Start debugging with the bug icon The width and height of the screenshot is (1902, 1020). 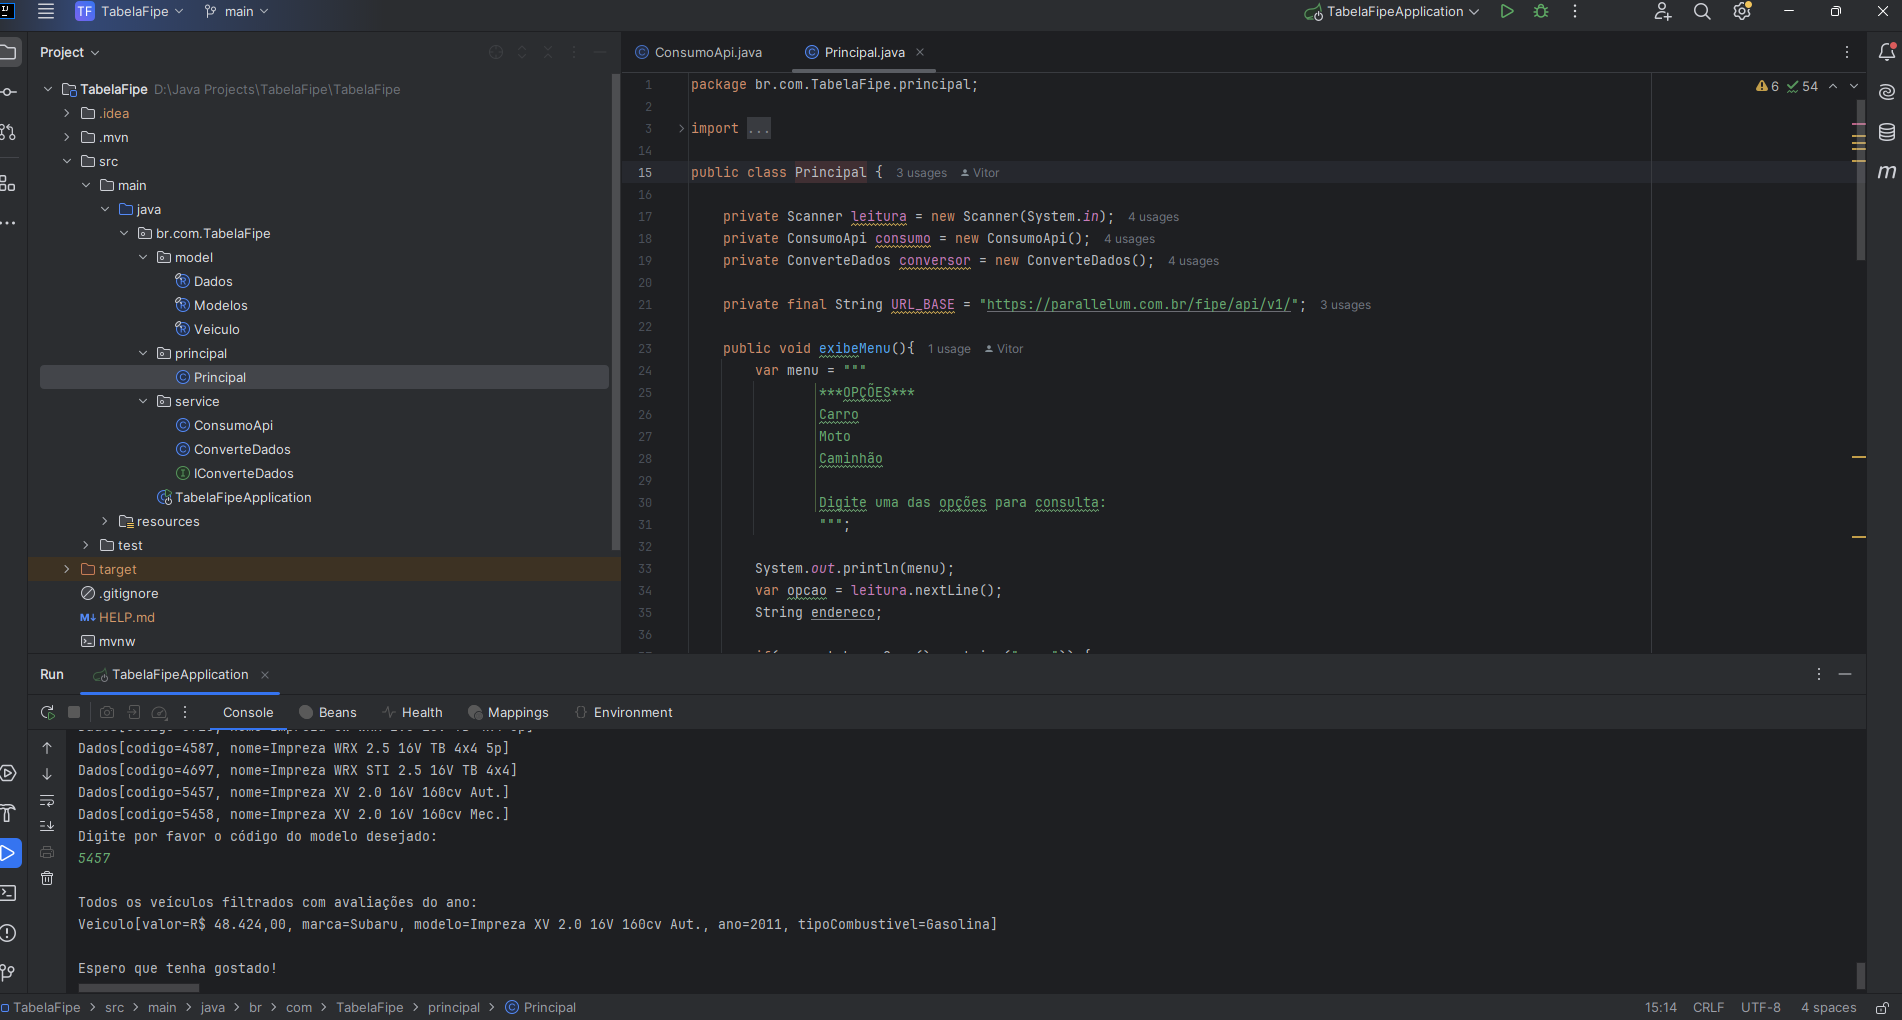click(1541, 12)
